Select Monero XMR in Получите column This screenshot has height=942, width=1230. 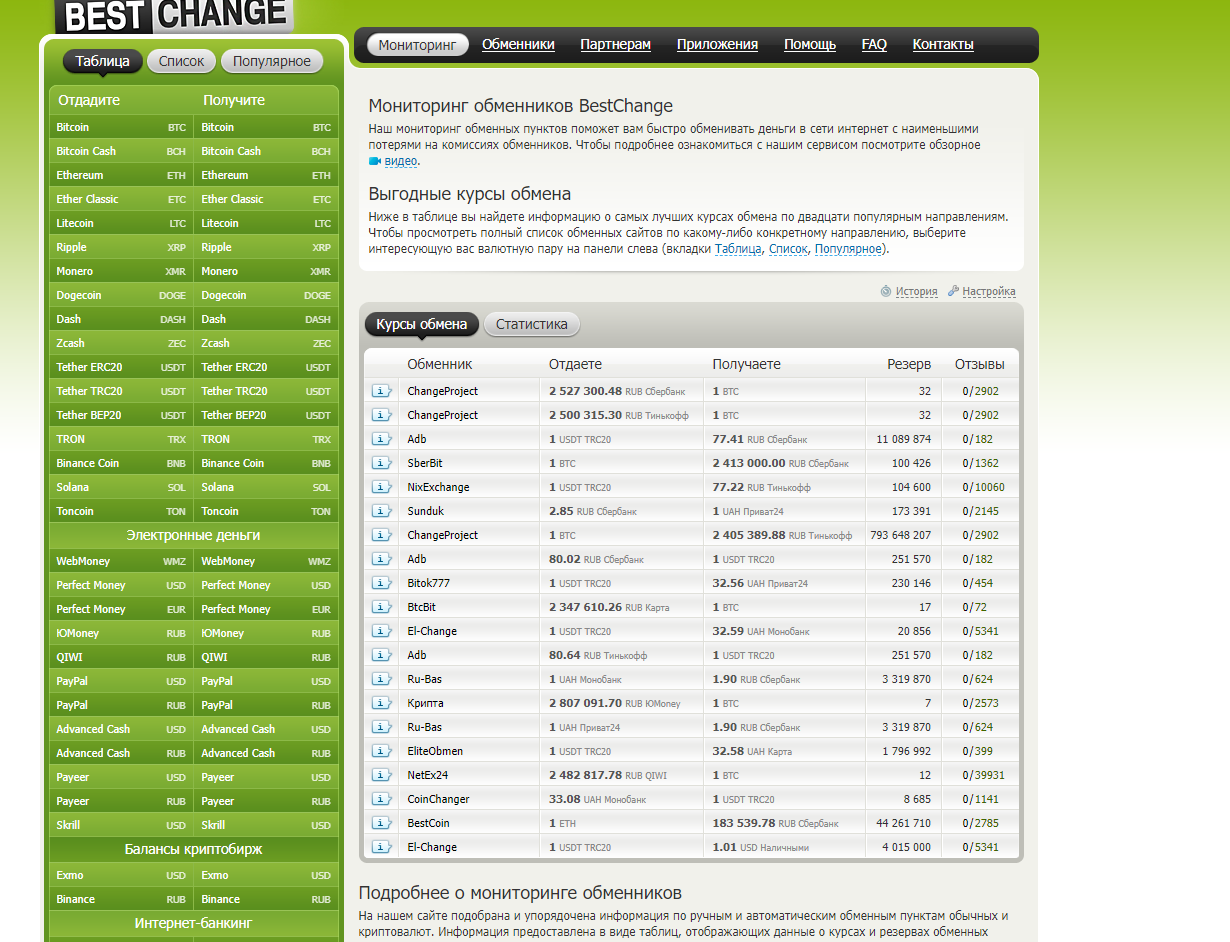(x=266, y=271)
